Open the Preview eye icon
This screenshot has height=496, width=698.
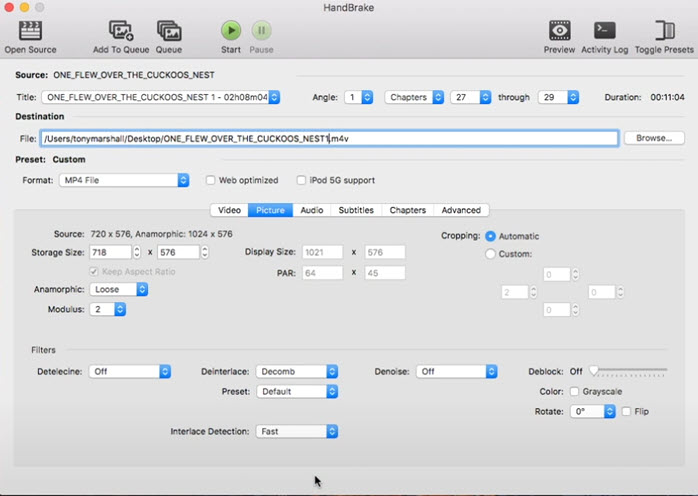(559, 30)
